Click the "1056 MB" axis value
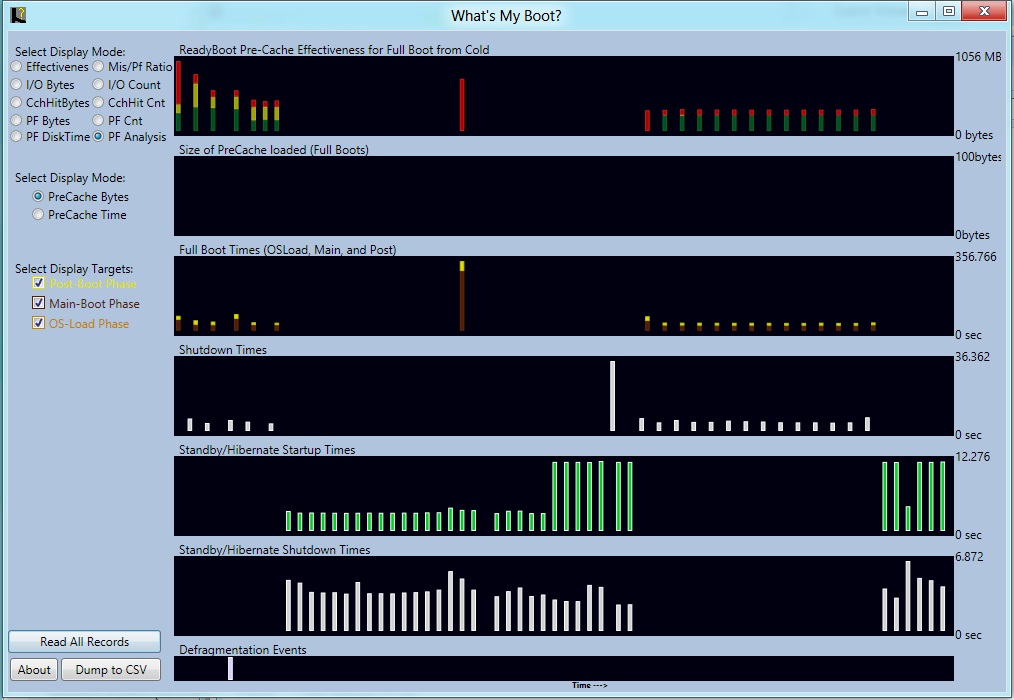The width and height of the screenshot is (1014, 700). 978,57
